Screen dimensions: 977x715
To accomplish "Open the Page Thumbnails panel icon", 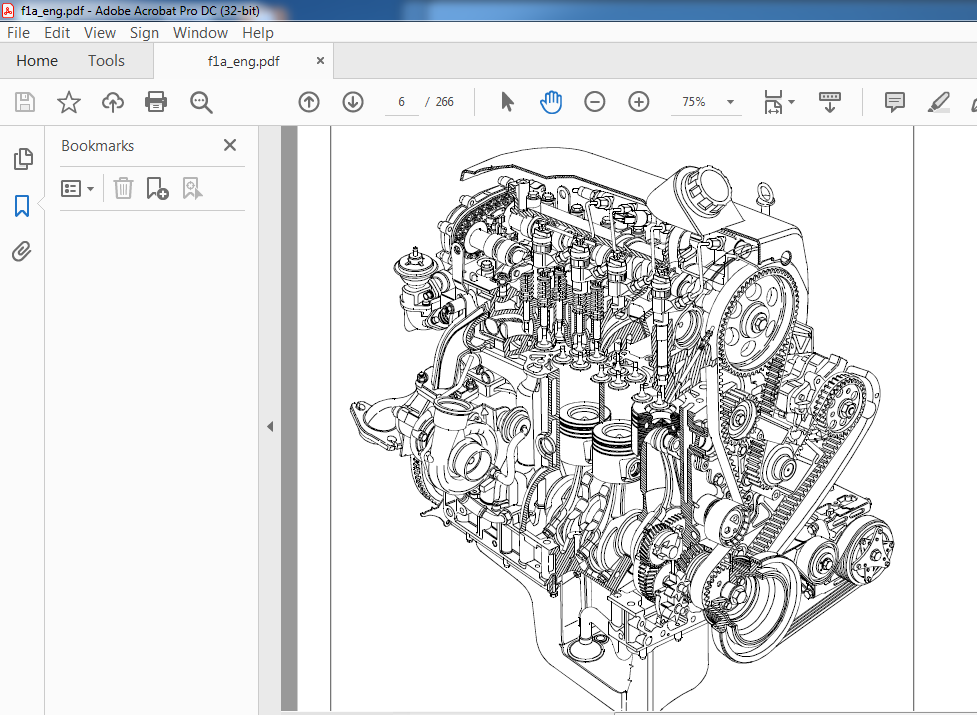I will tap(22, 159).
